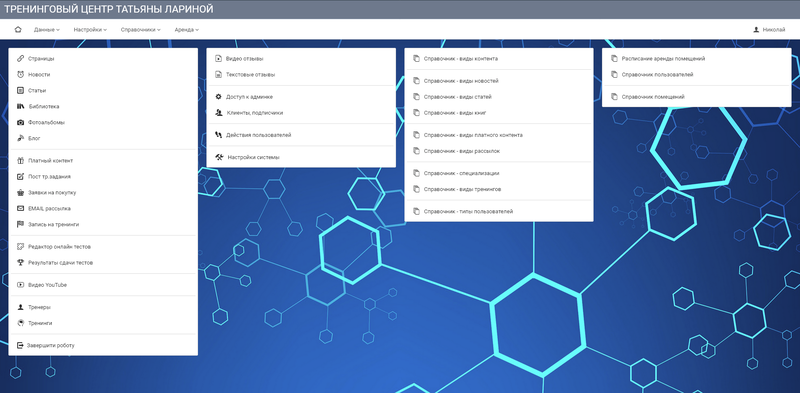This screenshot has width=800, height=393.
Task: Click the edit icon beside Пост тр.задания
Action: [x=20, y=177]
